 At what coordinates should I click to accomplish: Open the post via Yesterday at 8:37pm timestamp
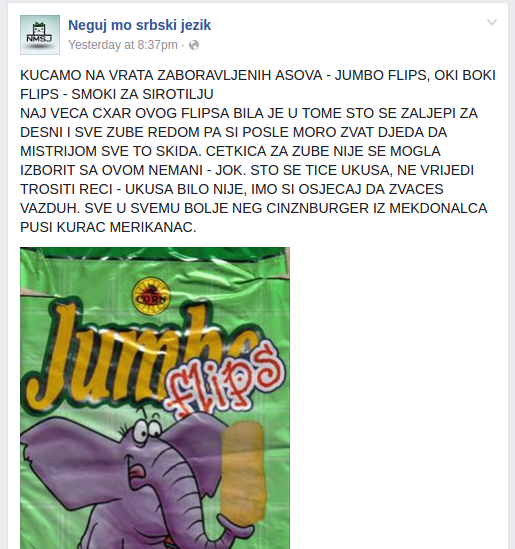coord(123,45)
